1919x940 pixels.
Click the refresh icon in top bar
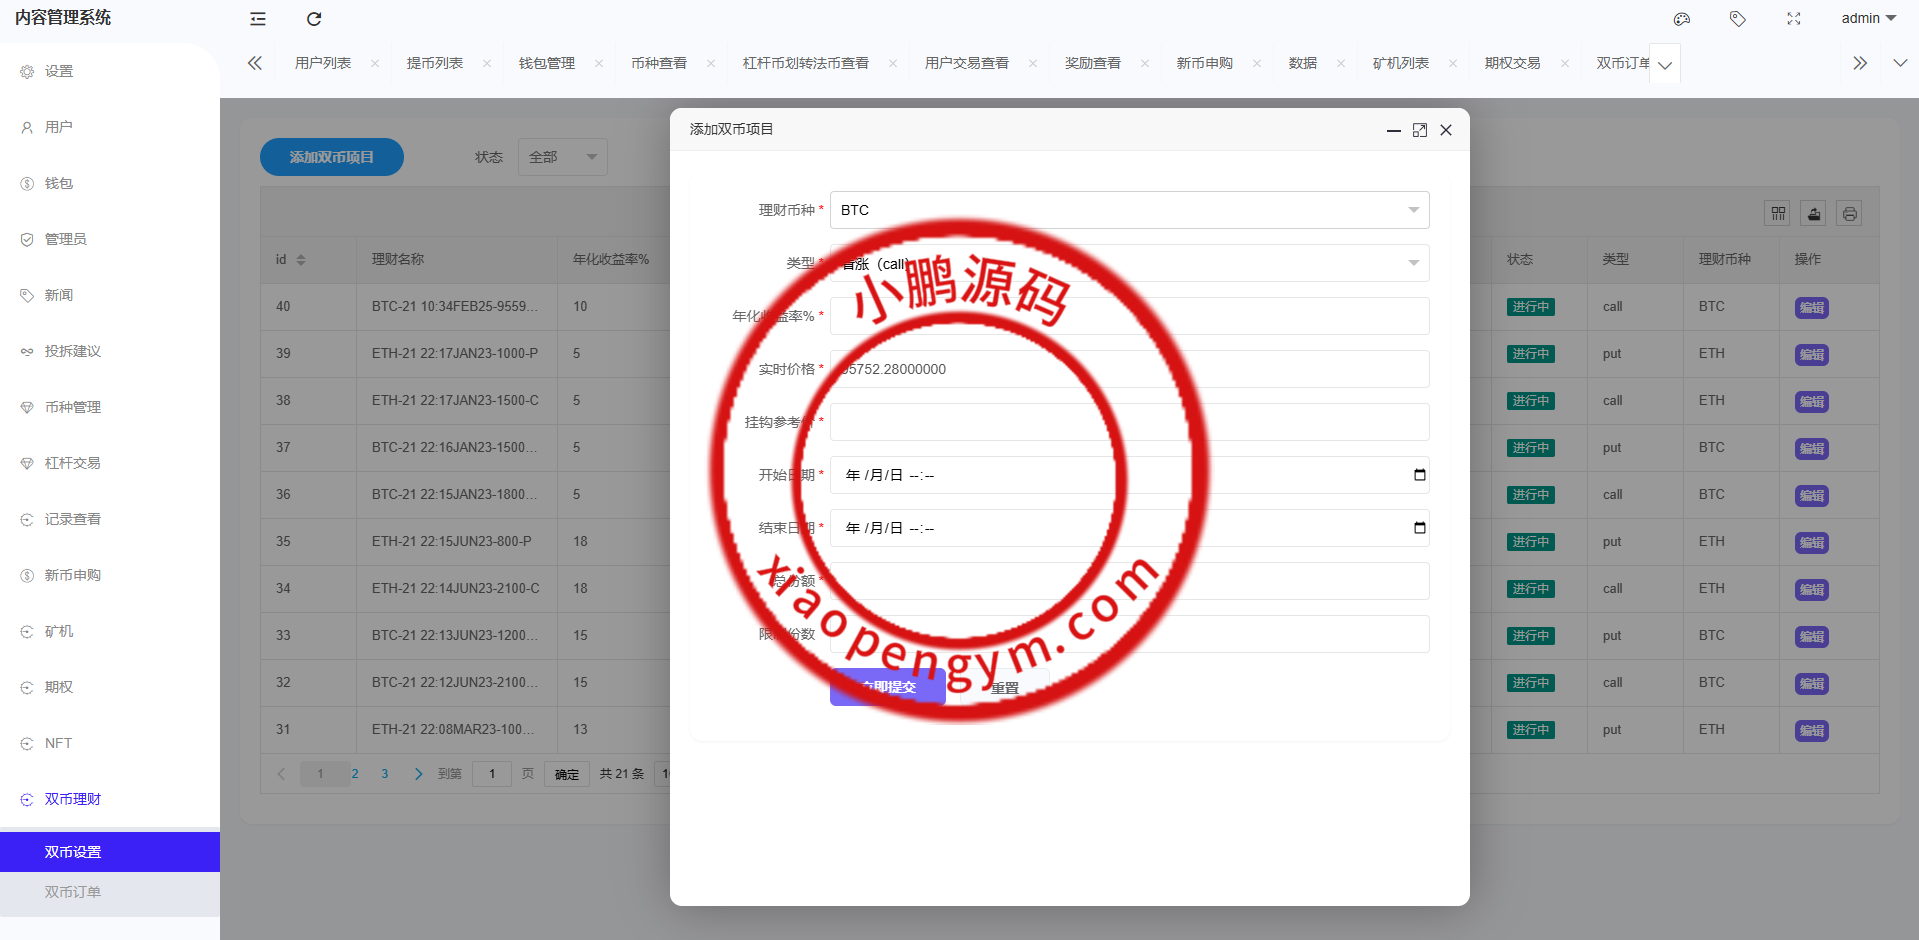[314, 19]
